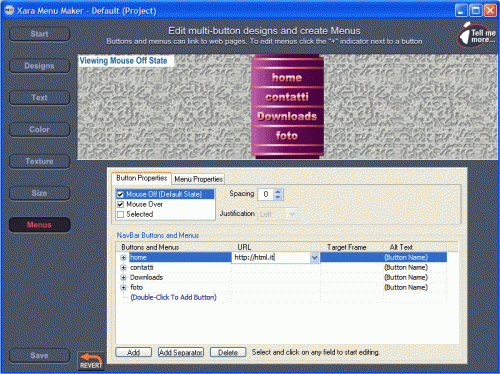
Task: Click the Delete button
Action: (x=228, y=352)
